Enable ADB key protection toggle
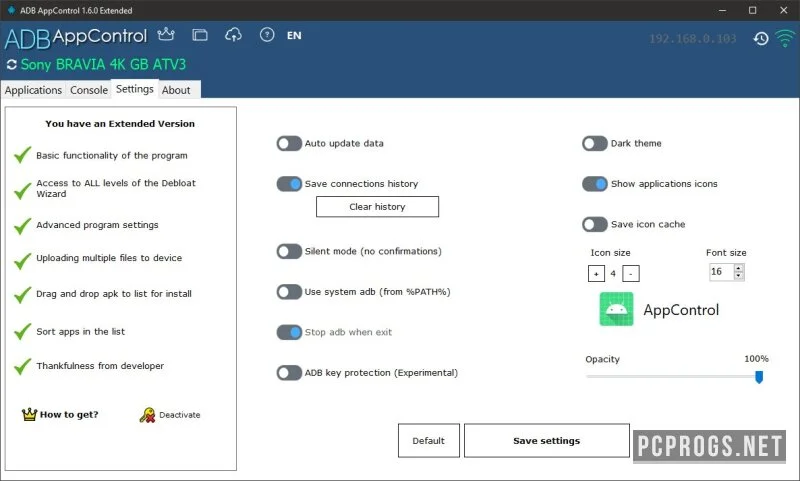The height and width of the screenshot is (481, 800). pos(289,373)
